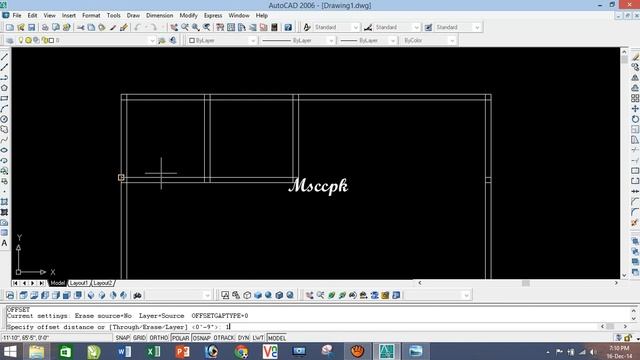Open the Format menu
640x360 pixels.
pyautogui.click(x=91, y=16)
